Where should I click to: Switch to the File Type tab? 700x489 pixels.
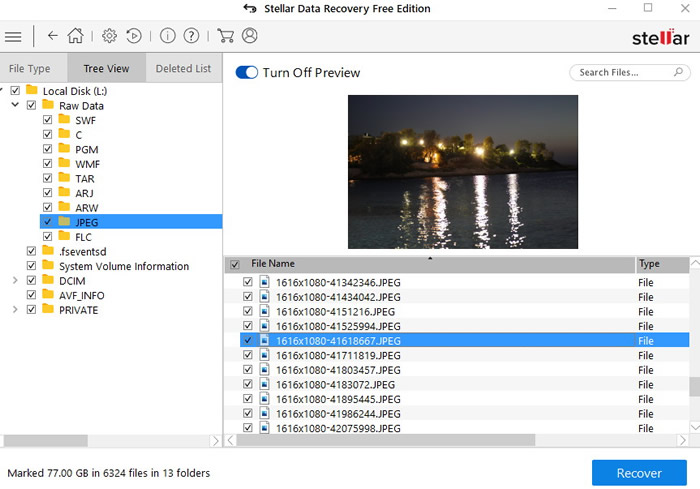click(x=30, y=69)
